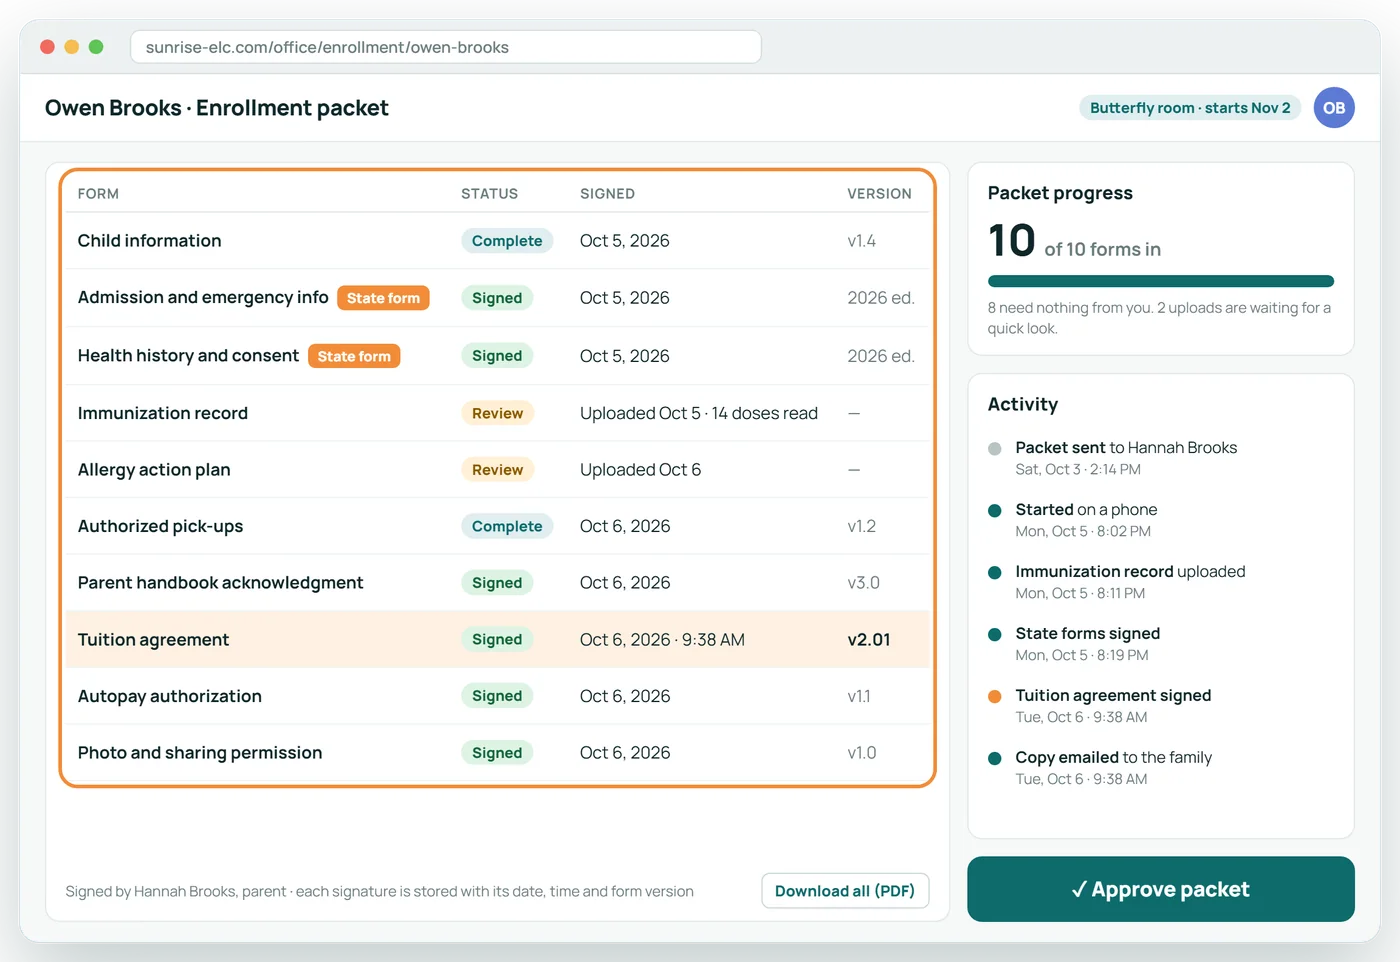Screen dimensions: 1400x962
Task: Click Review status on Allergy action plan
Action: coord(497,470)
